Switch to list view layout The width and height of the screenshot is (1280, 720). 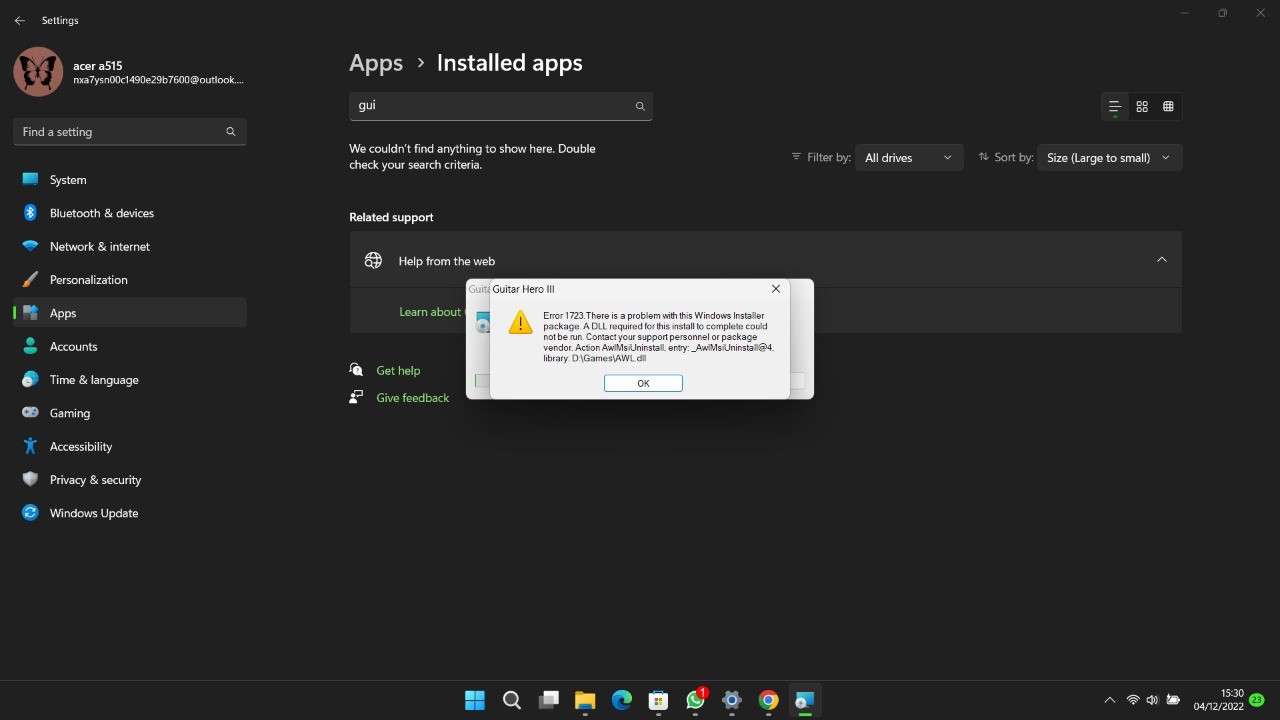tap(1114, 107)
